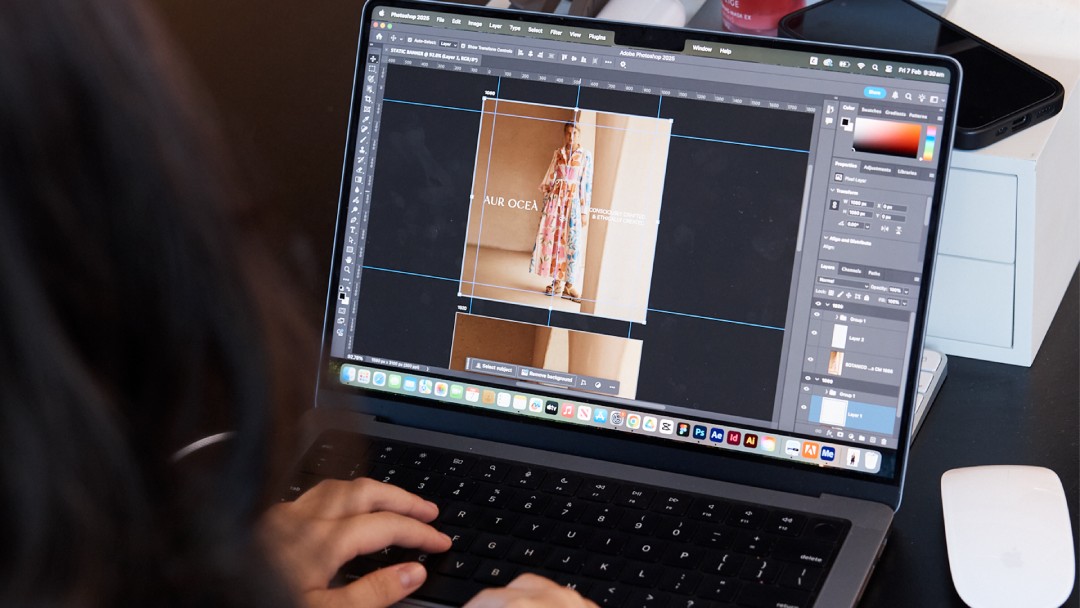Screen dimensions: 1080x608
Task: Select the Crop tool
Action: (368, 99)
